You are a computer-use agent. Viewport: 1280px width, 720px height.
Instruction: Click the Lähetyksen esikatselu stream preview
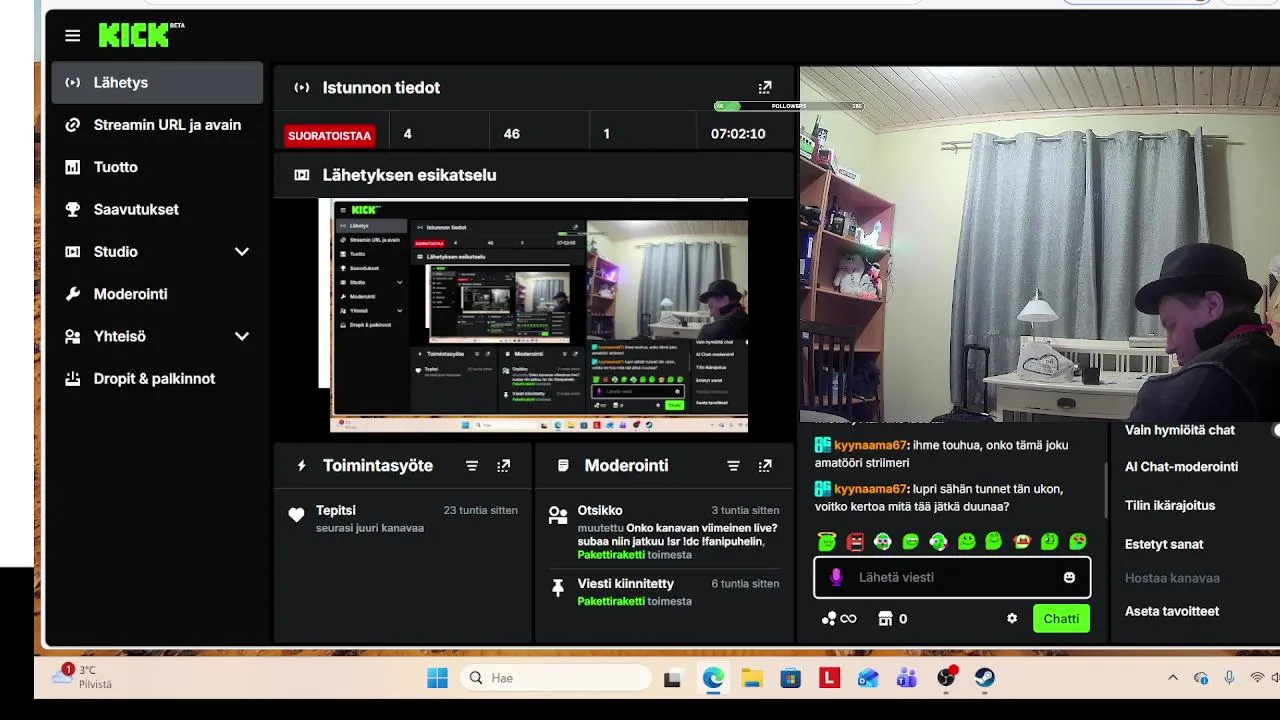(x=533, y=315)
